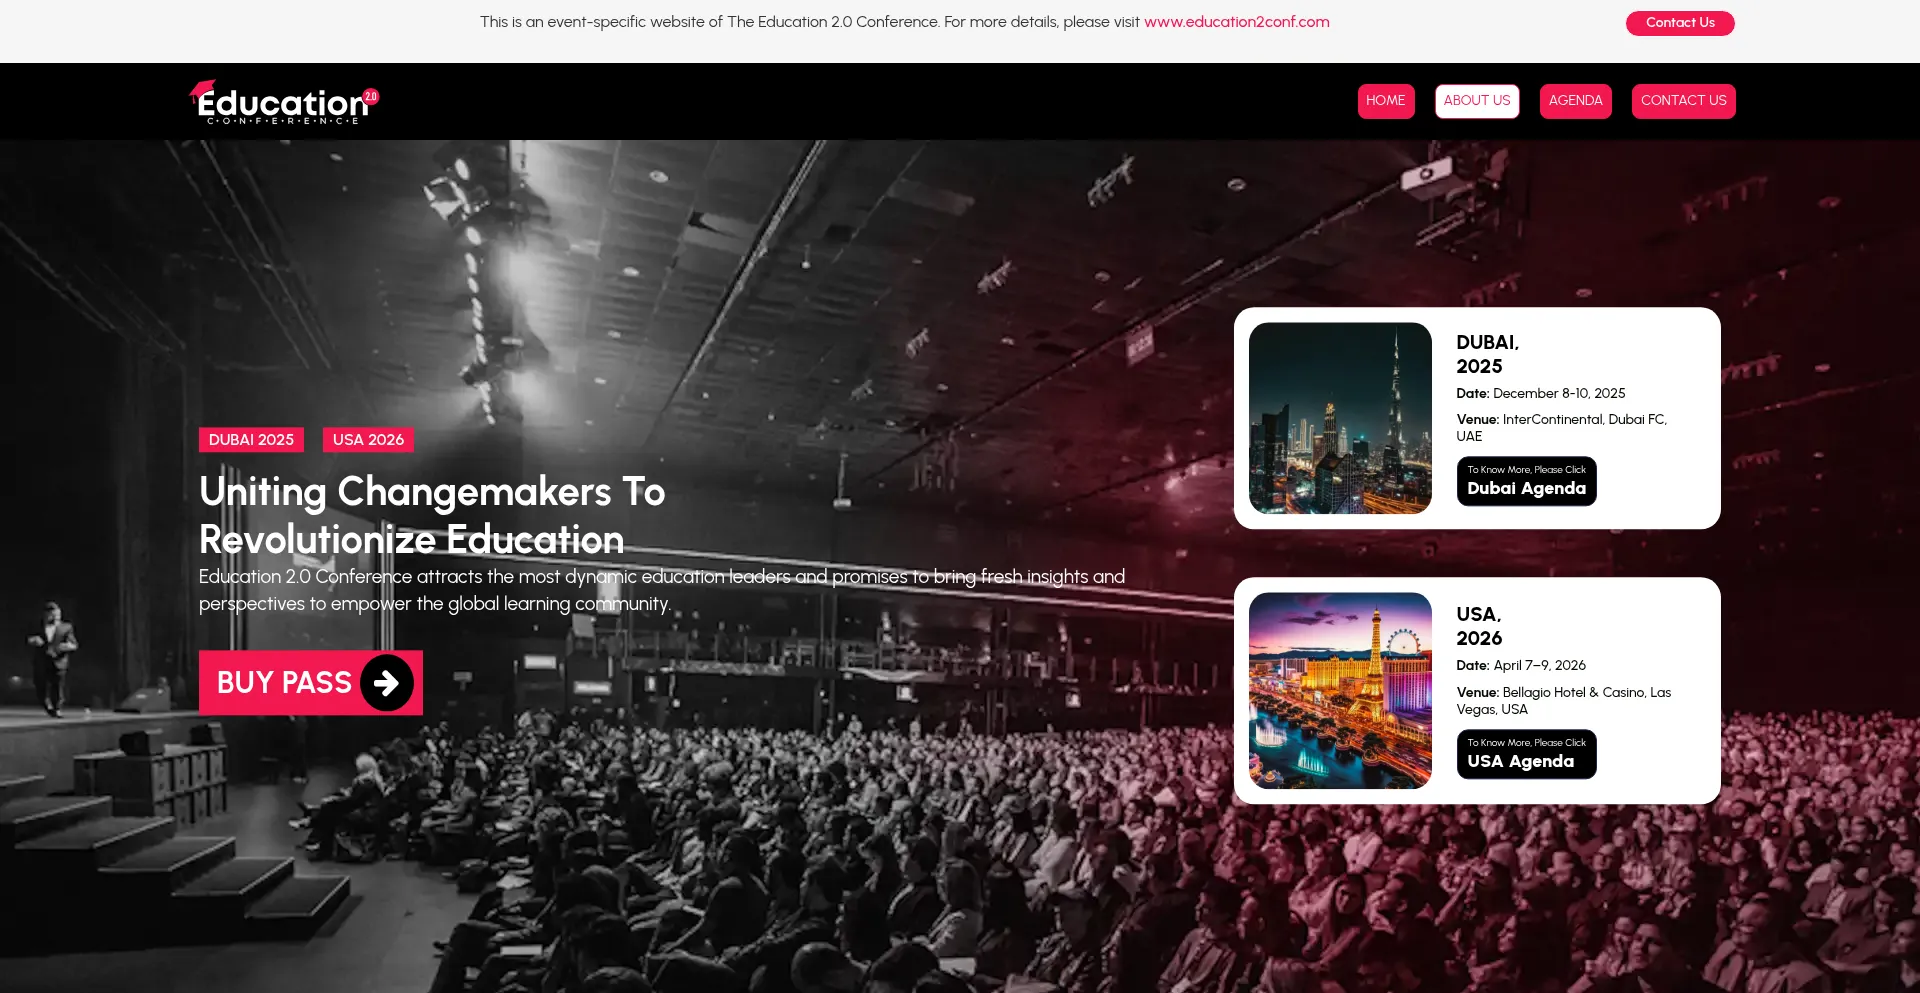Click the Dubai skyline thumbnail
1920x993 pixels.
[1340, 418]
